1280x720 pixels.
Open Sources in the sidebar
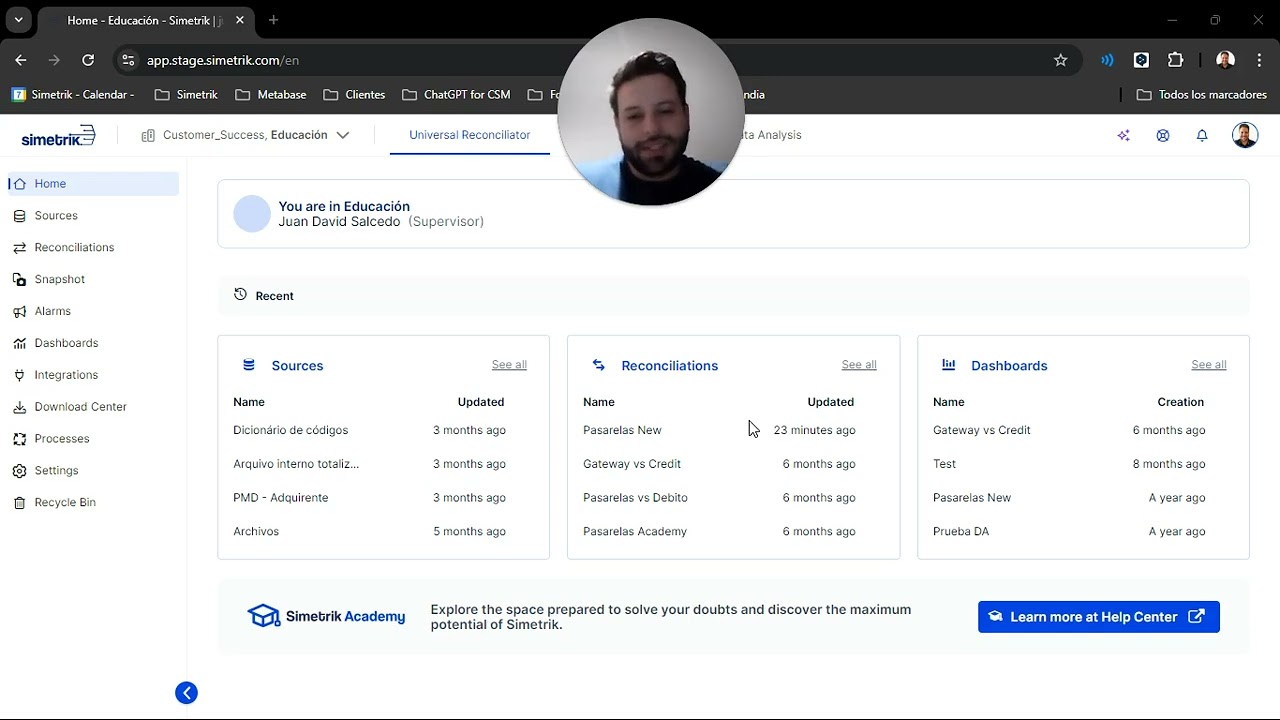(x=56, y=216)
